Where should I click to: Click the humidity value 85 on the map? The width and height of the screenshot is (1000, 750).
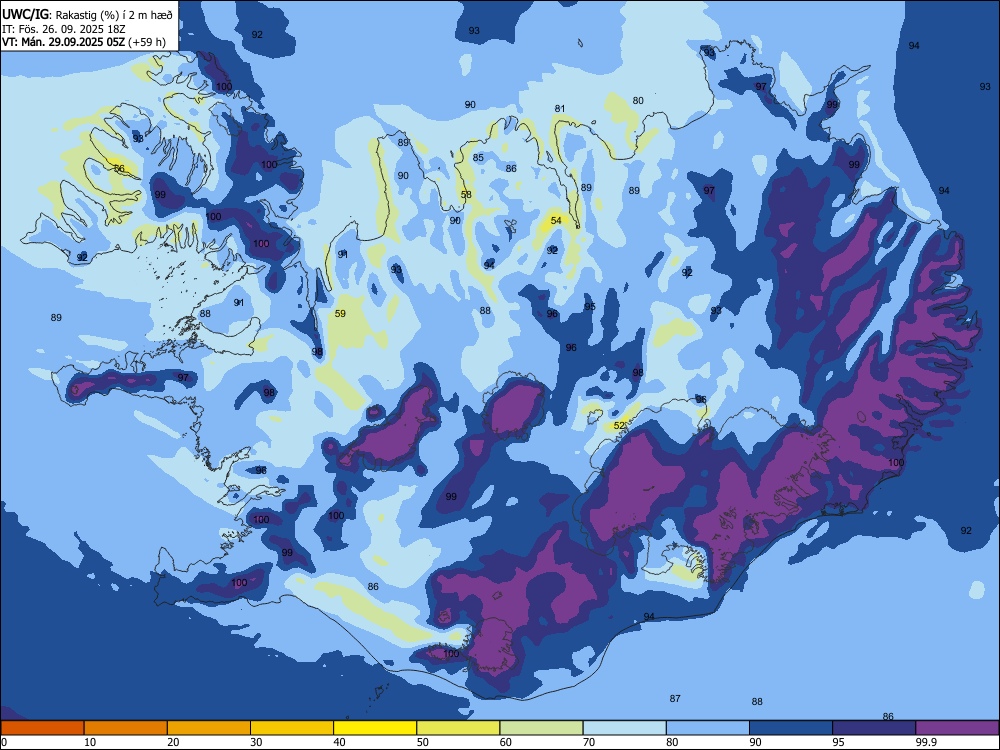pyautogui.click(x=478, y=158)
